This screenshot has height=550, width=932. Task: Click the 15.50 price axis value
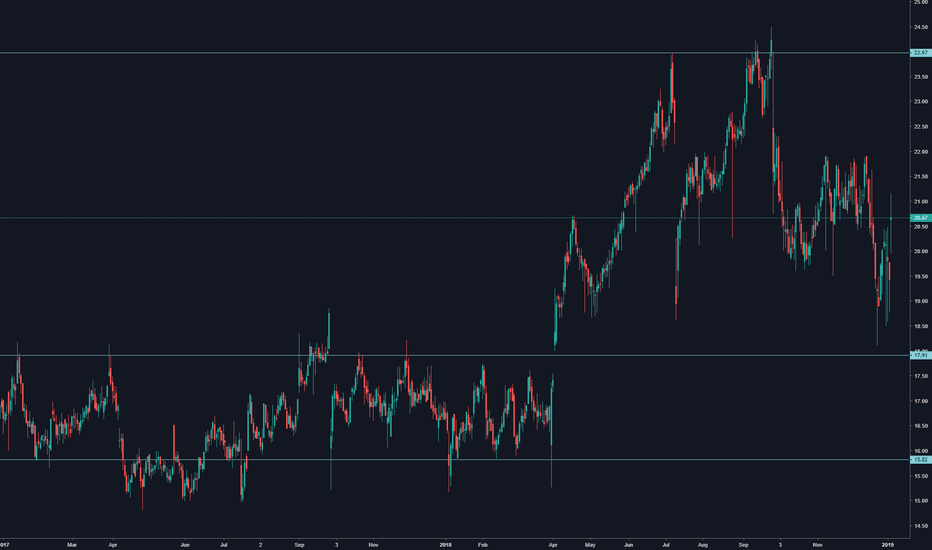(x=921, y=476)
